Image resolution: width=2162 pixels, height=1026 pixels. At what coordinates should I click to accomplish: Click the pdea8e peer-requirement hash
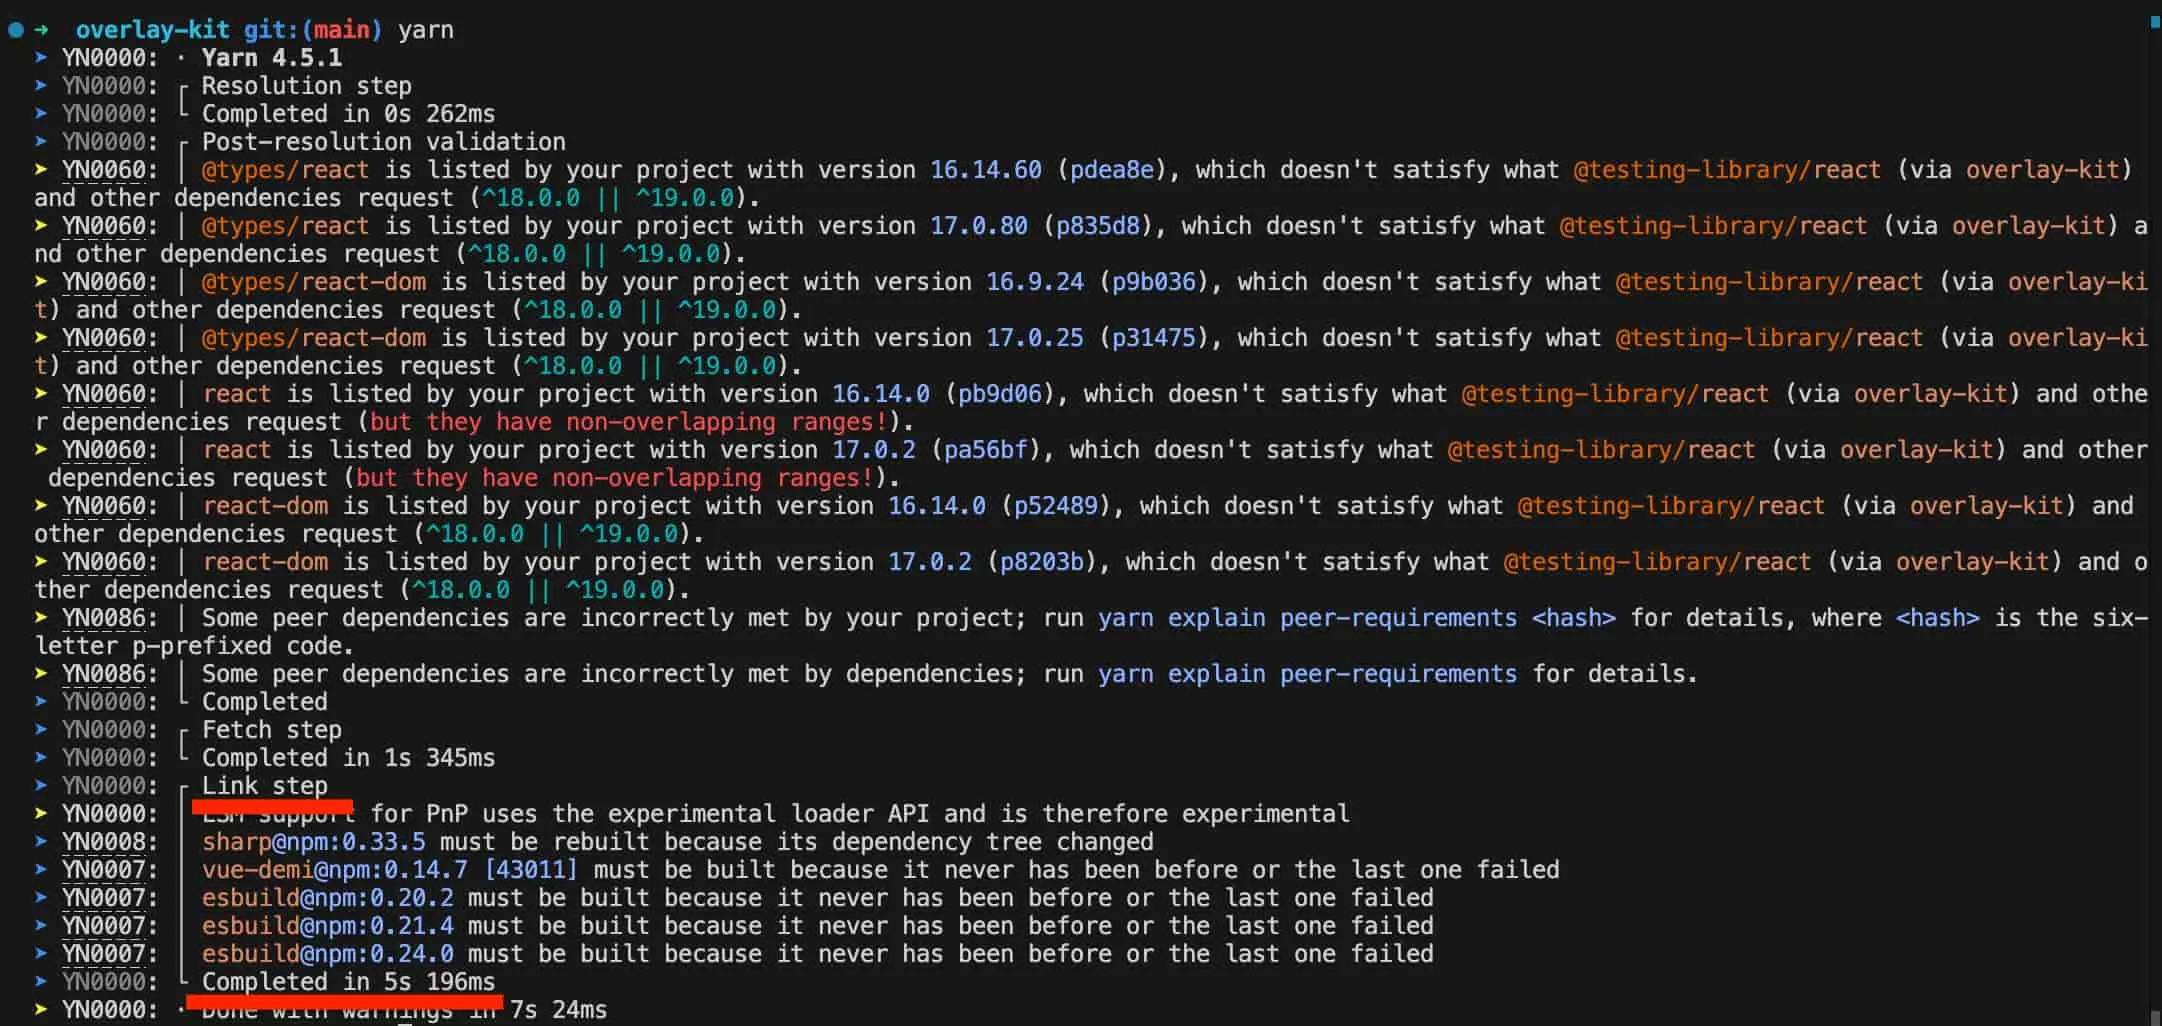pyautogui.click(x=1111, y=170)
